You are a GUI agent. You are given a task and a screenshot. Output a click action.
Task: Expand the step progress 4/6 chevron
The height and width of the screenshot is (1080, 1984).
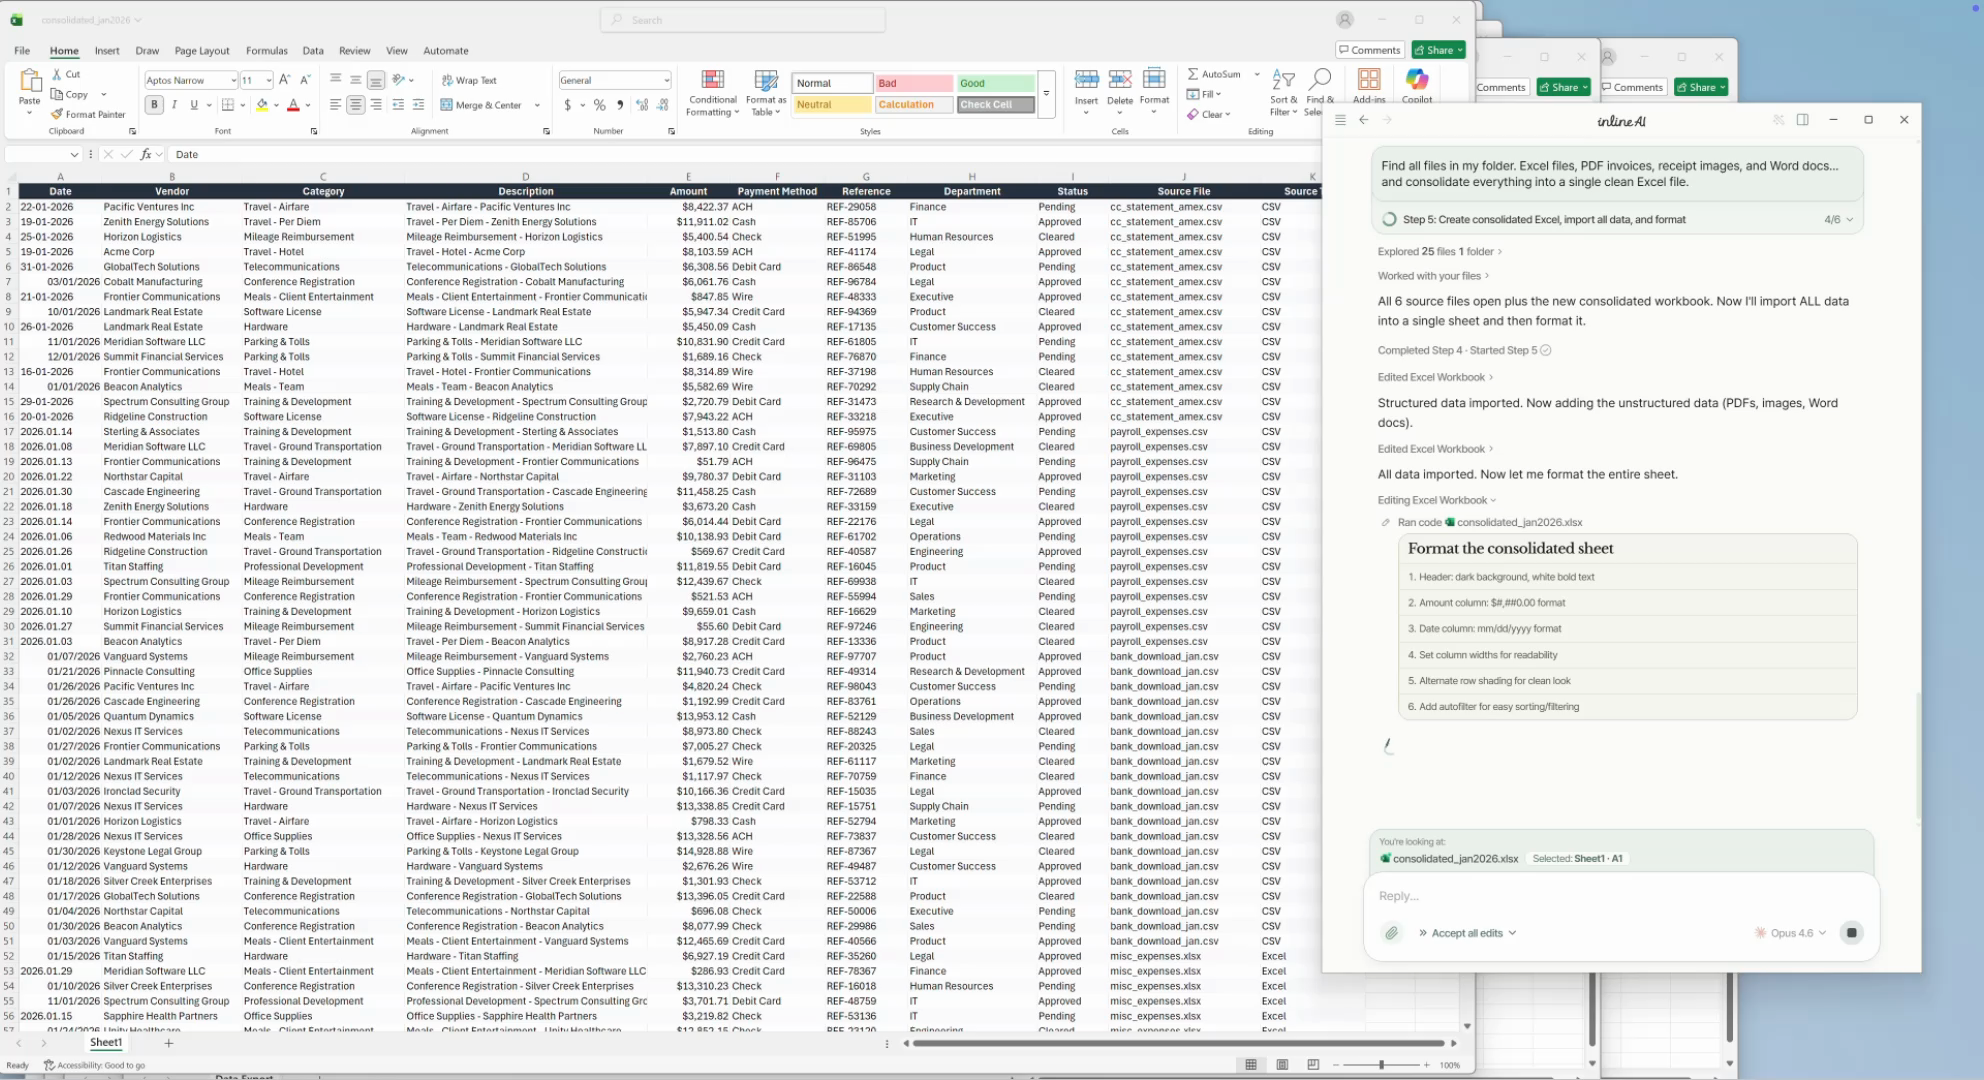tap(1849, 219)
